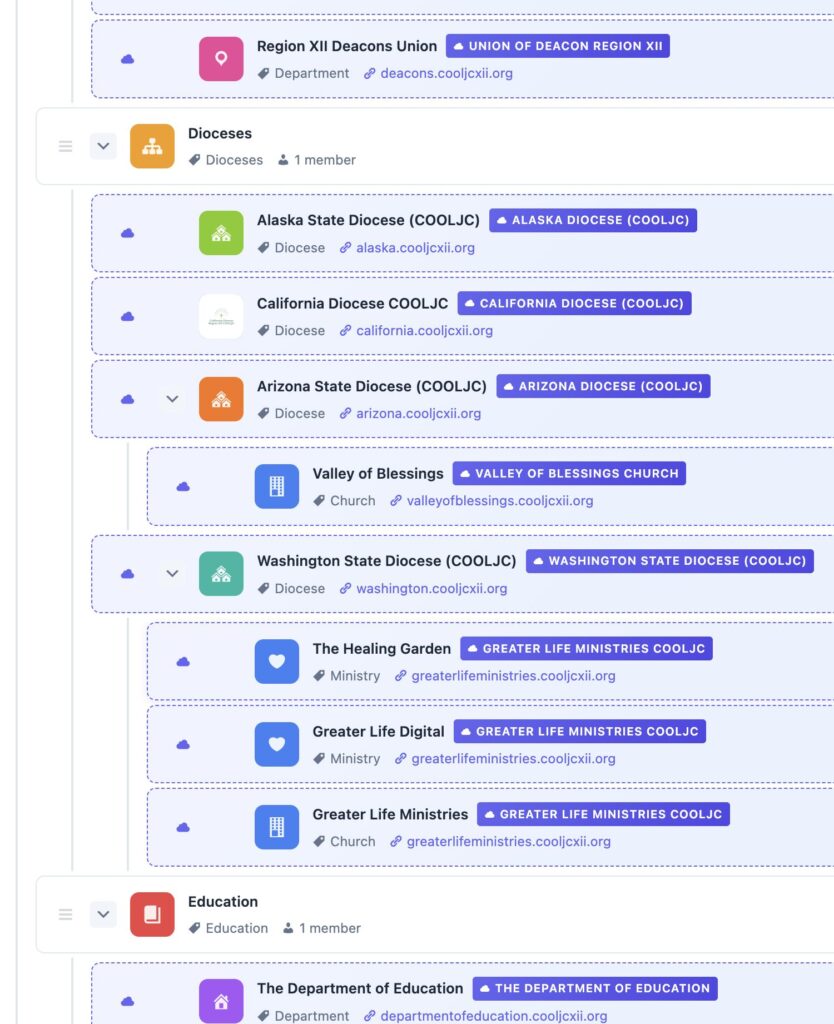Click the UNION OF DEACON REGION XII badge
This screenshot has width=834, height=1024.
pyautogui.click(x=557, y=46)
